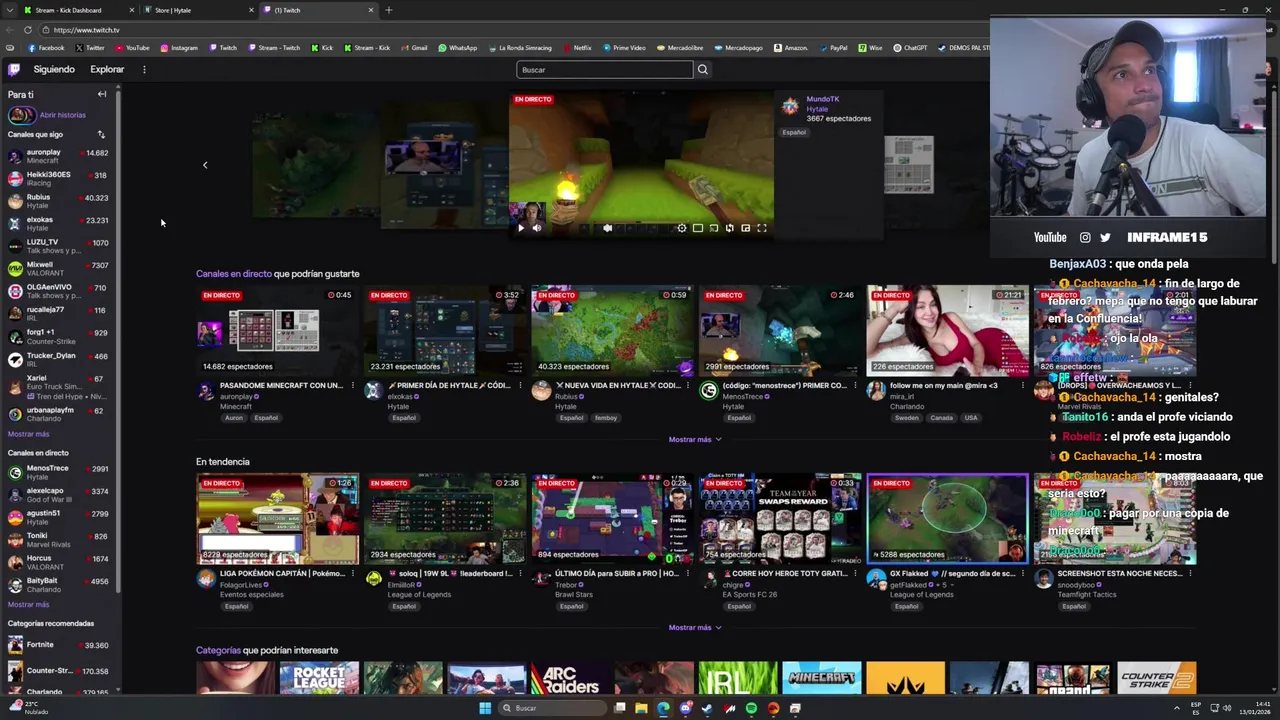Go to previous featured carousel stream
The height and width of the screenshot is (720, 1280).
pyautogui.click(x=205, y=165)
